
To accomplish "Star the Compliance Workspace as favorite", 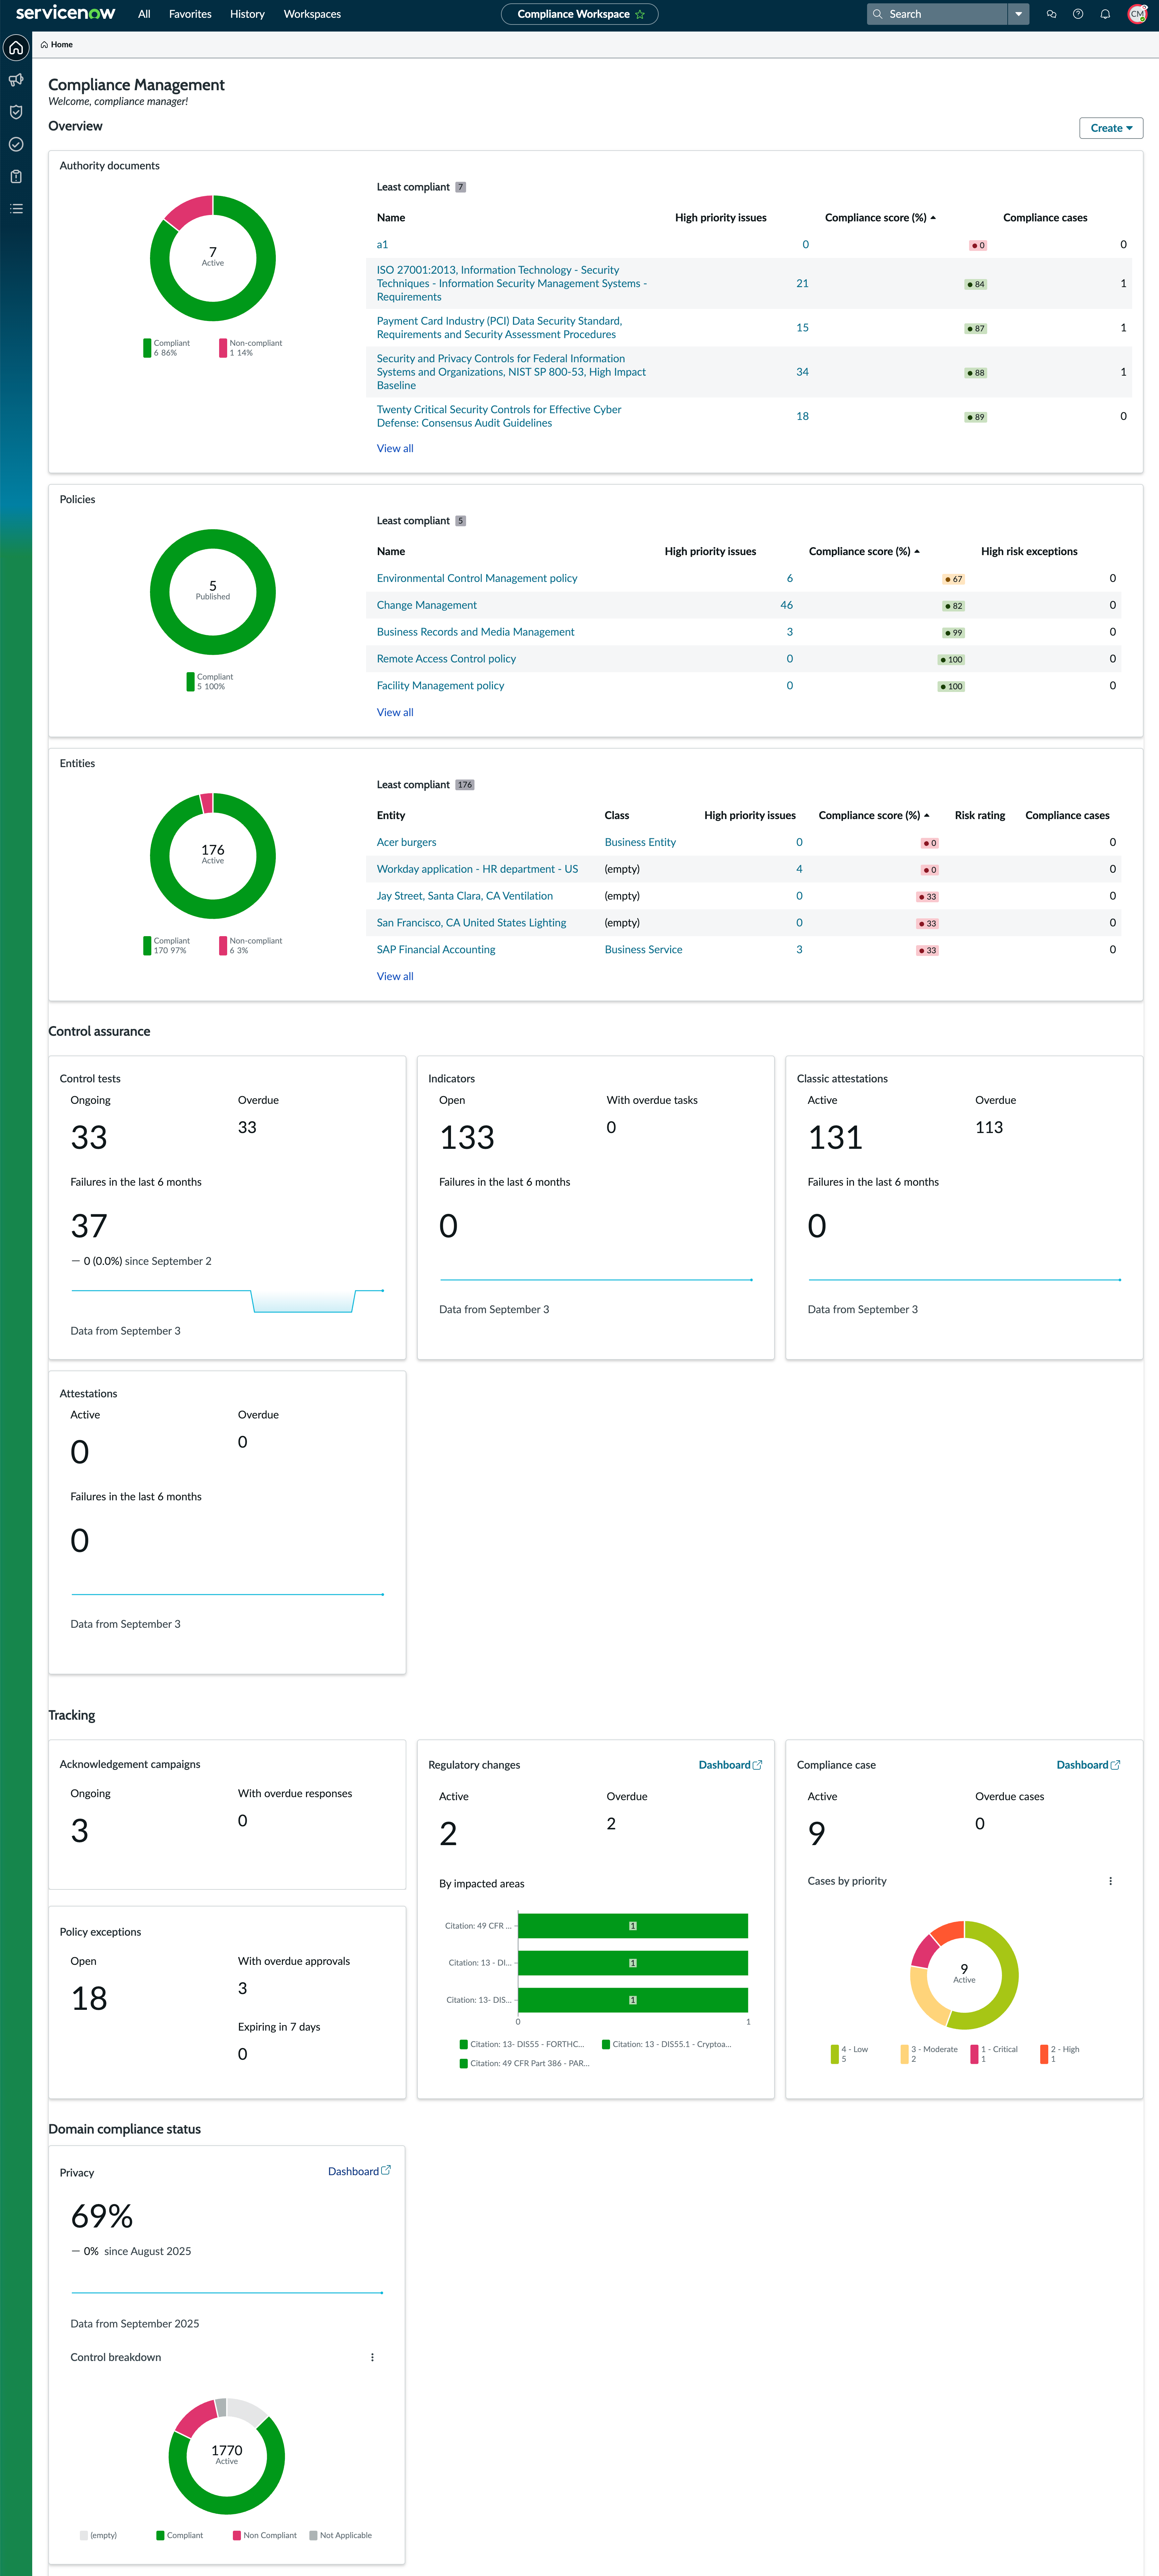I will click(x=640, y=14).
